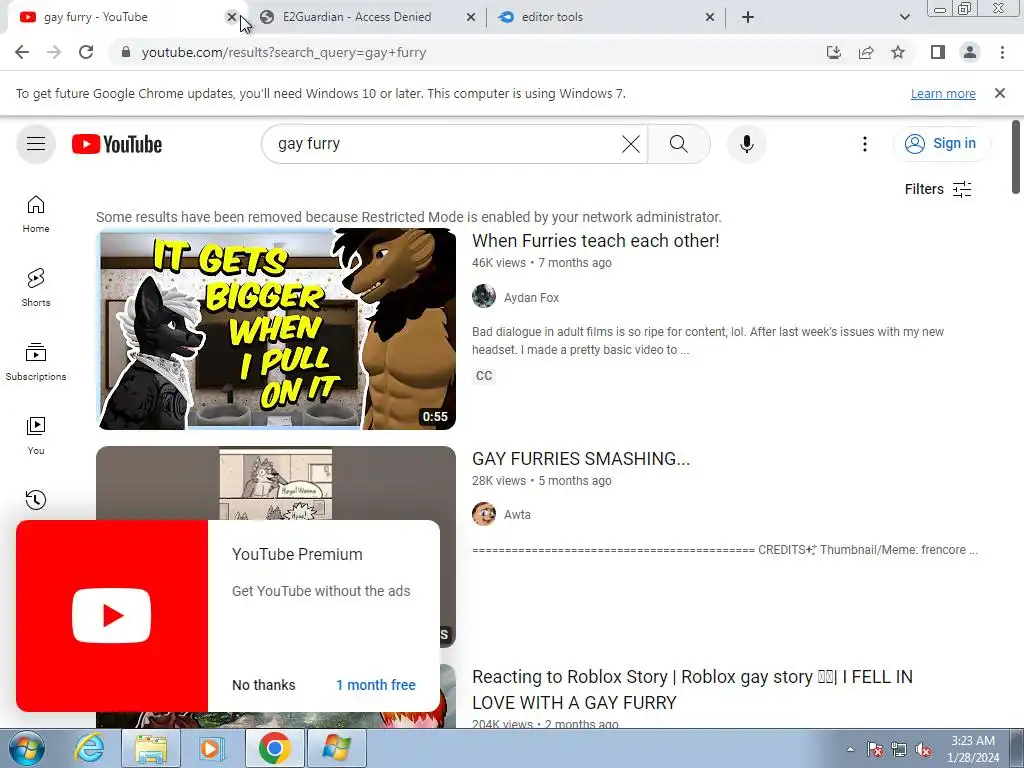This screenshot has width=1024, height=768.
Task: Clear the search box with X icon
Action: click(631, 144)
